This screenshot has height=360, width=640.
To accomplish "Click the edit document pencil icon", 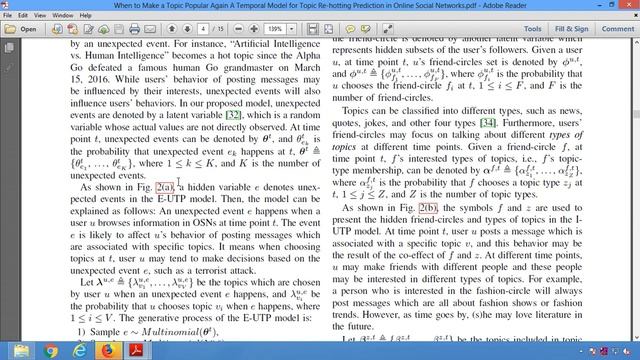I will click(x=88, y=29).
